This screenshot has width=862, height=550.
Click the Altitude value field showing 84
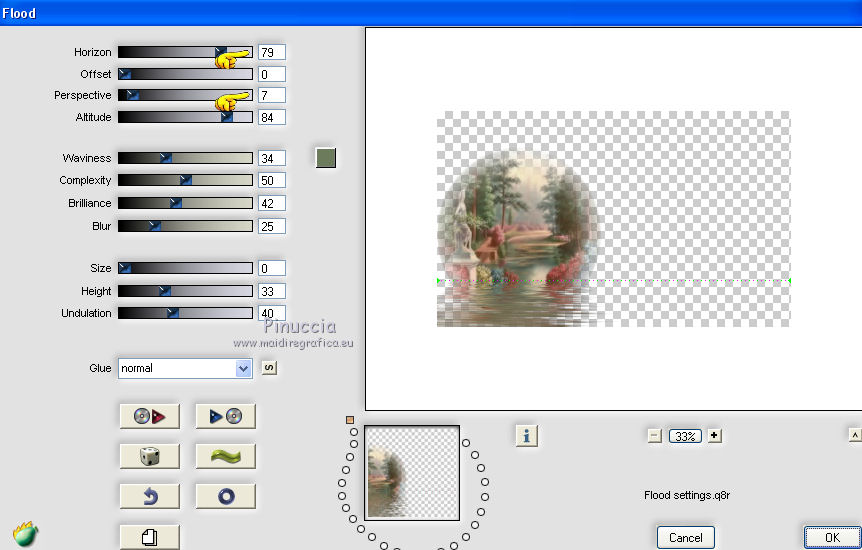(x=272, y=117)
